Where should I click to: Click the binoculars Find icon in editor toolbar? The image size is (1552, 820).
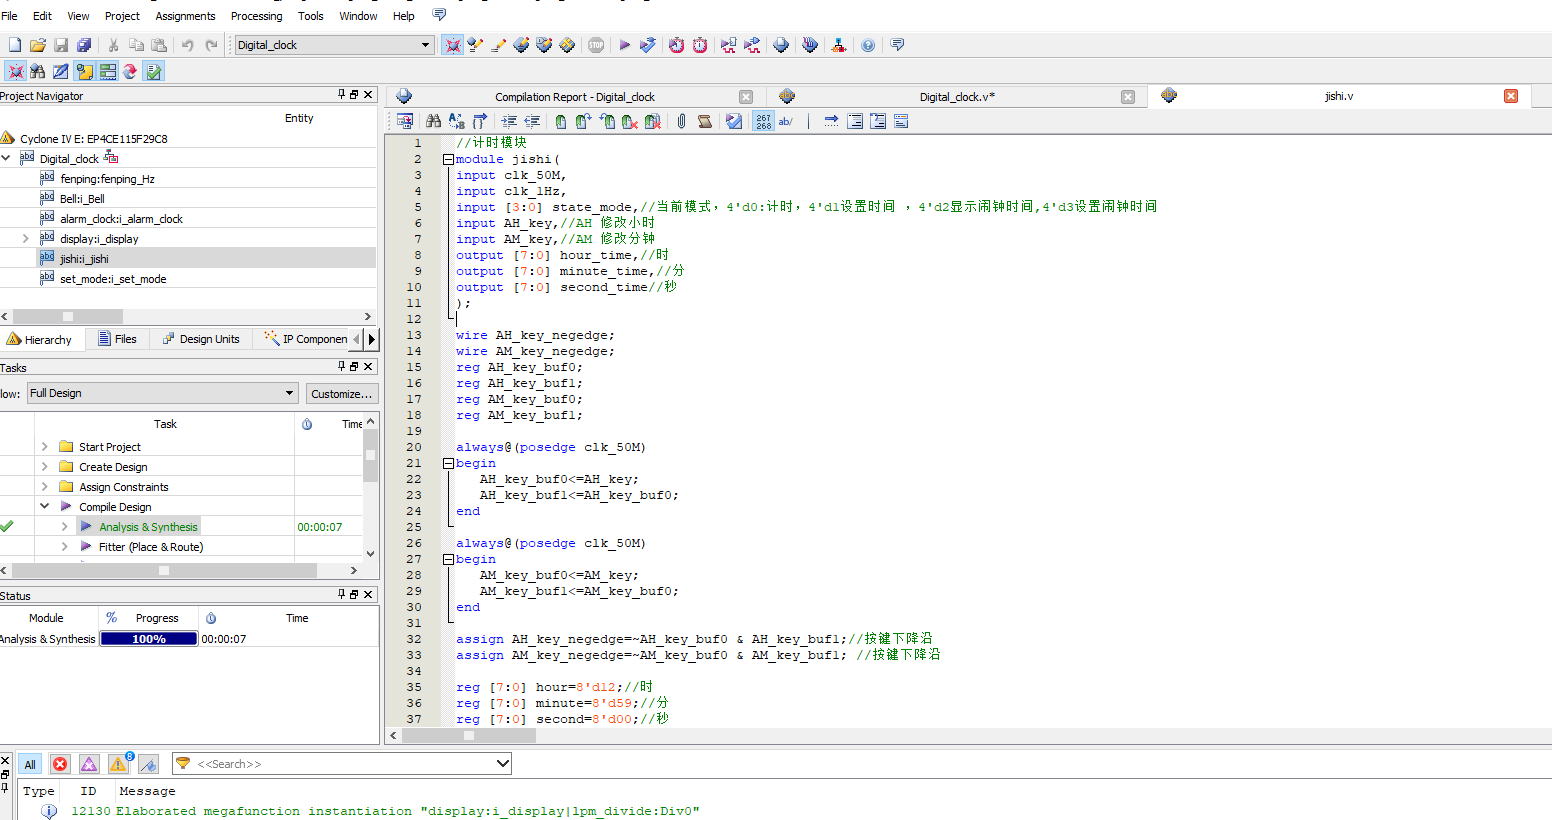click(x=433, y=121)
